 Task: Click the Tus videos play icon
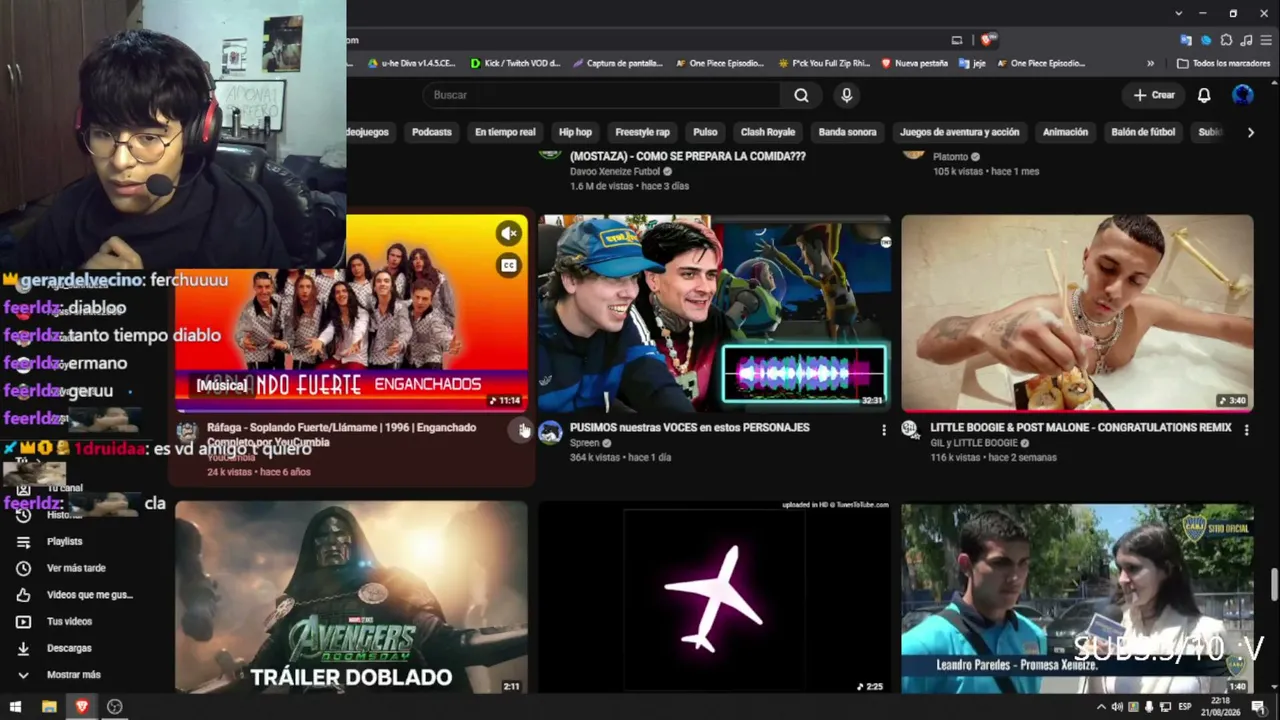pos(24,621)
